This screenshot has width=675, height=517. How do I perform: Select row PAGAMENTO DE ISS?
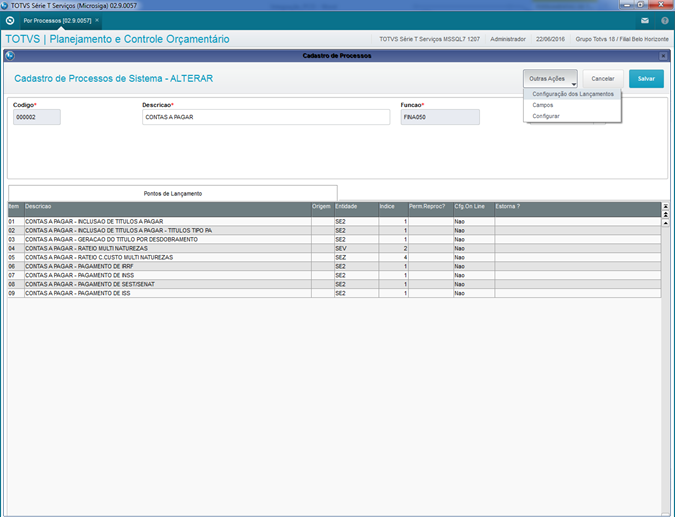(334, 293)
